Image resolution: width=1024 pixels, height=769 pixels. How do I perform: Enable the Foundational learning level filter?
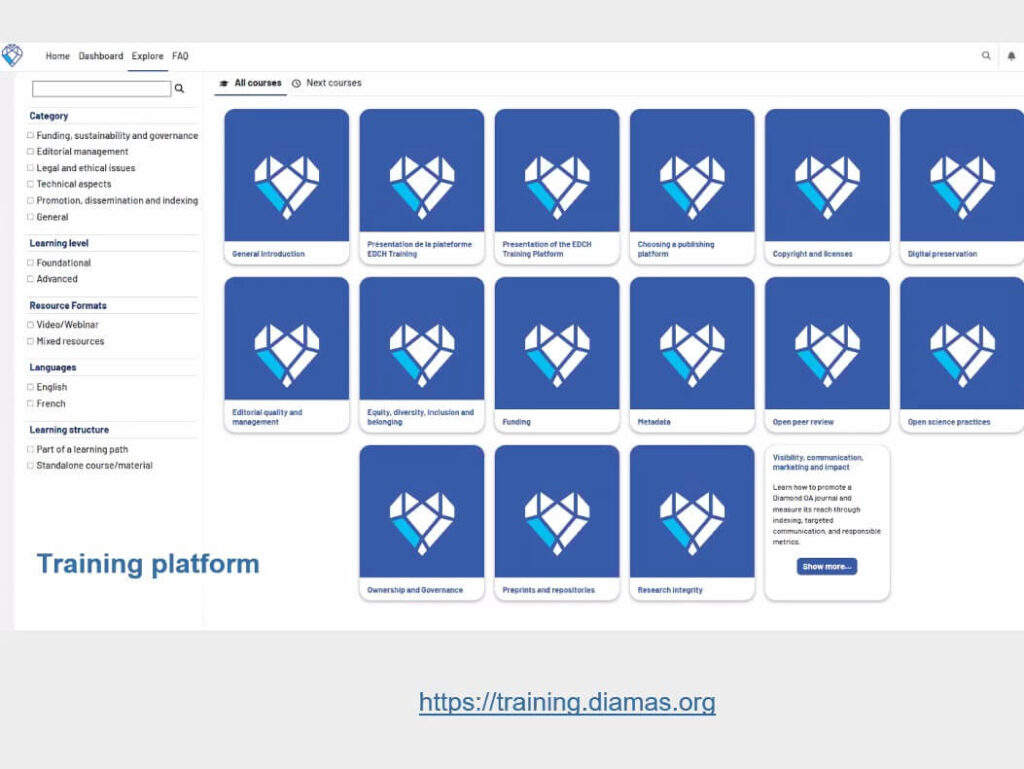pyautogui.click(x=30, y=262)
